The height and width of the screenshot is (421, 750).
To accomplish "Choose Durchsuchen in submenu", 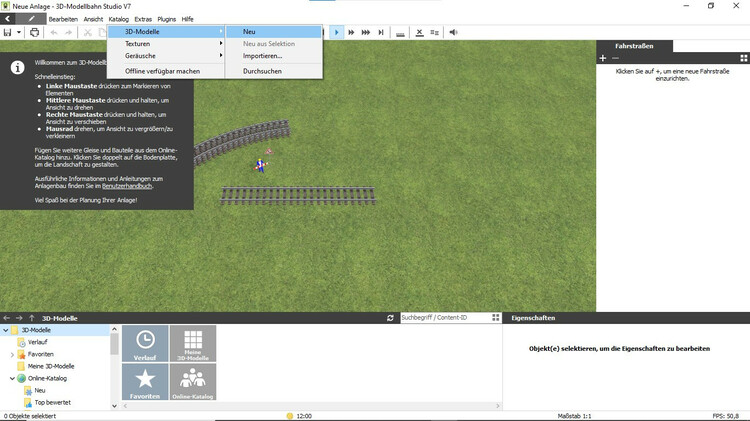I will tap(274, 71).
